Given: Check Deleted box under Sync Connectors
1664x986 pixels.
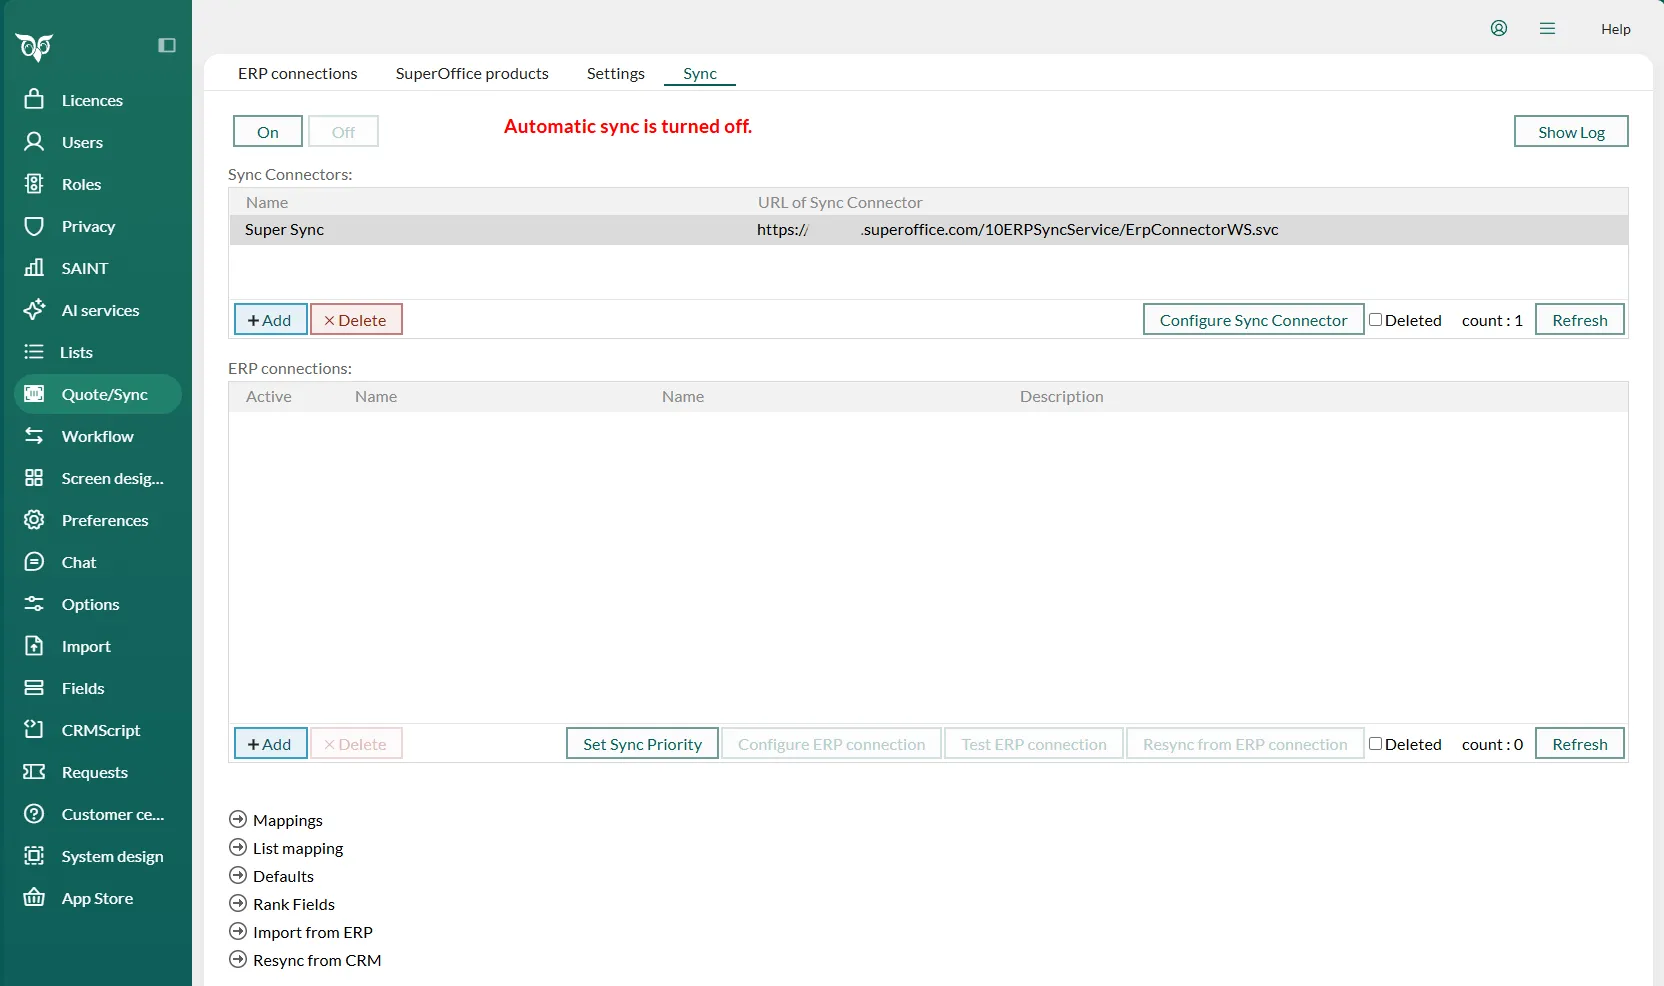Looking at the screenshot, I should tap(1375, 320).
